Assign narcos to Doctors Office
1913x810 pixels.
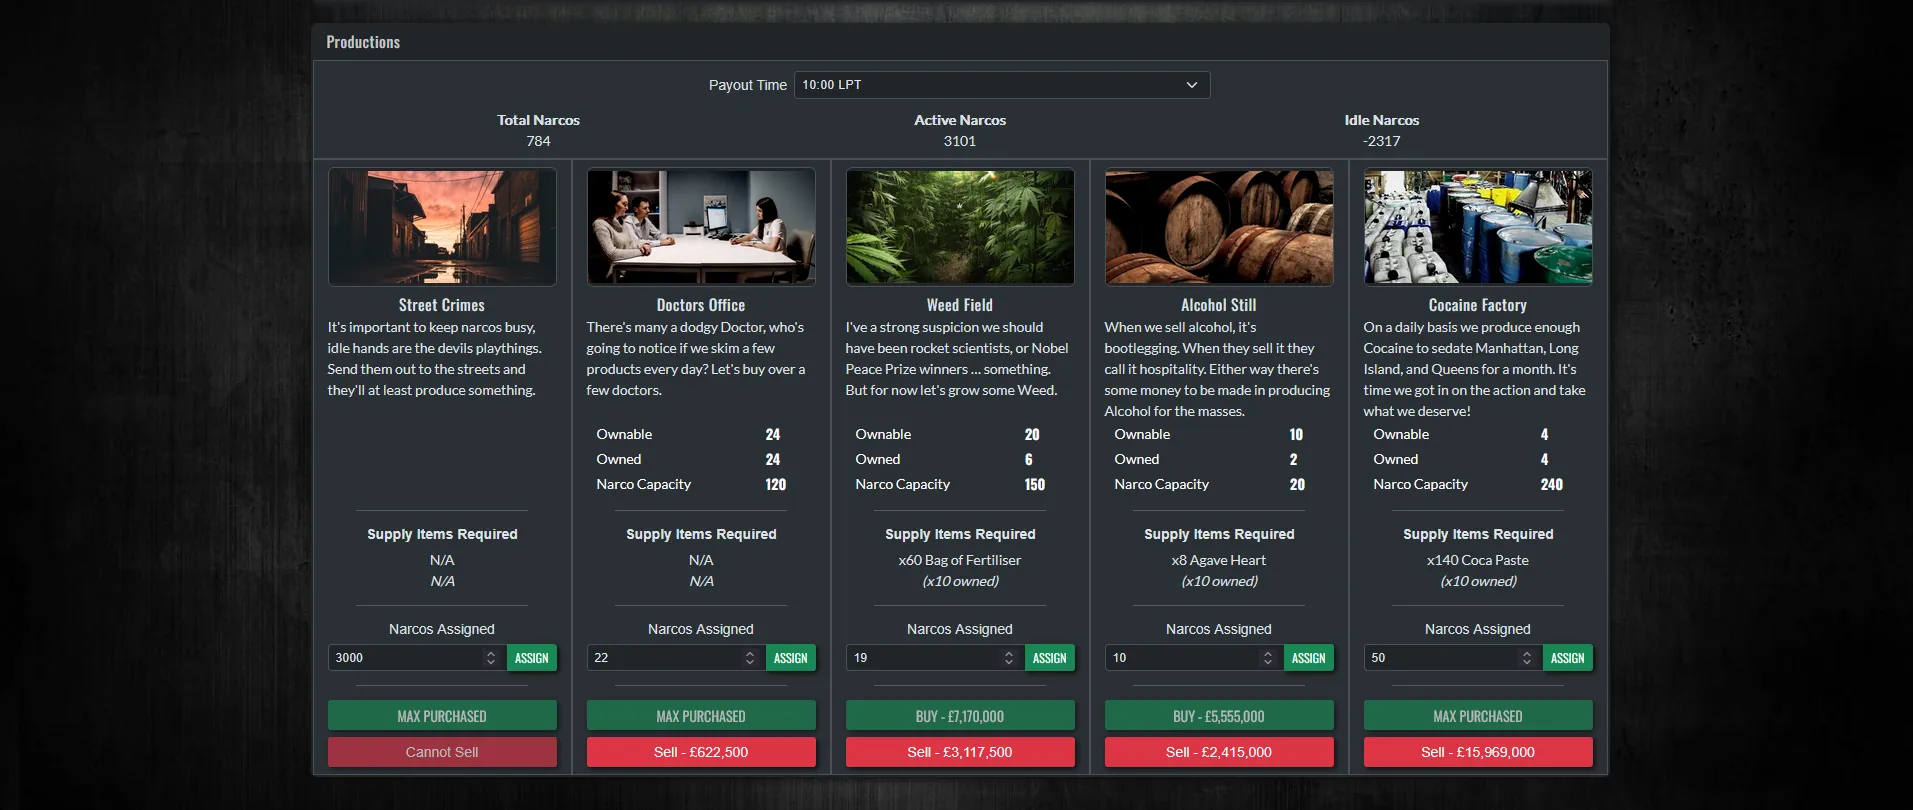pos(790,658)
